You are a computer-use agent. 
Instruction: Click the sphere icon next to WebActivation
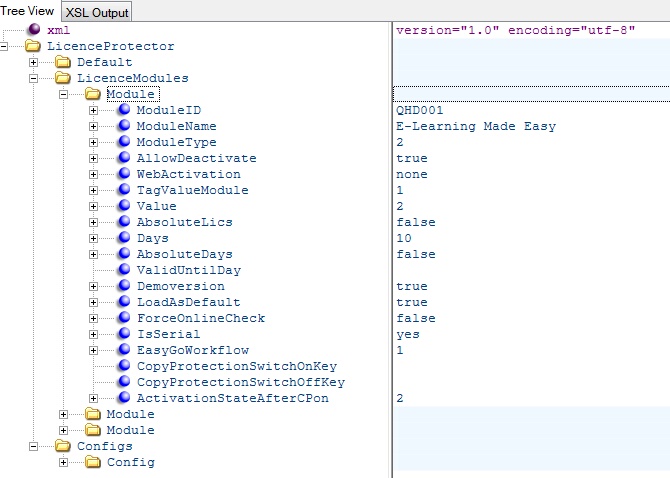click(x=124, y=174)
